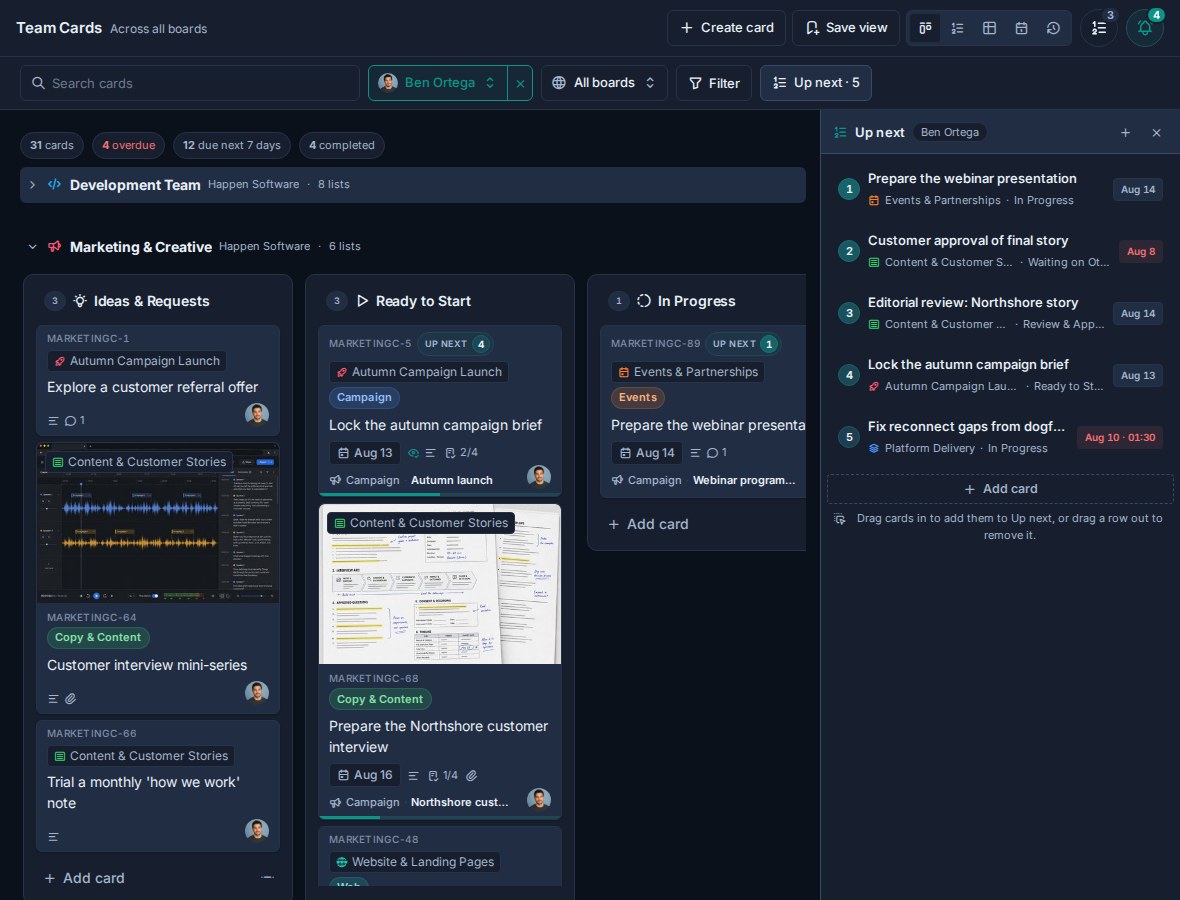Click UP NEXT 4 badge on MARKETINGC-5
The image size is (1180, 900).
455,344
